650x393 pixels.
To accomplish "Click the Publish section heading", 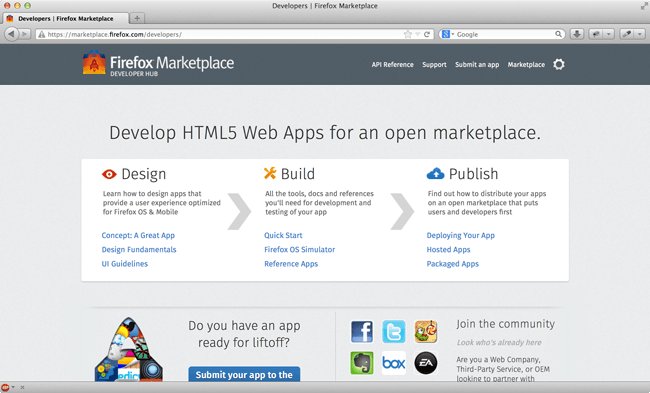I will (x=473, y=174).
